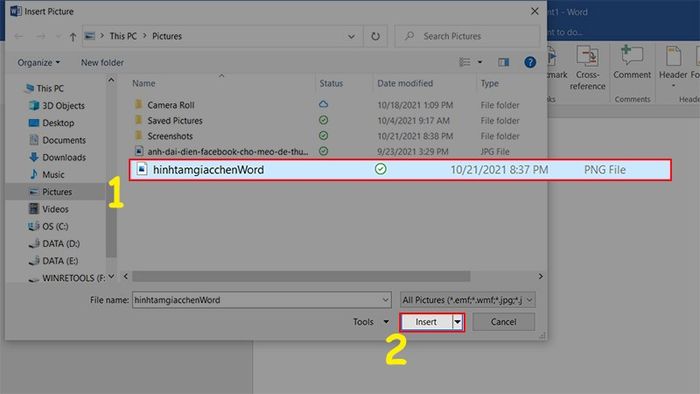The height and width of the screenshot is (394, 700).
Task: Click the up-one-level arrow icon
Action: pyautogui.click(x=73, y=37)
